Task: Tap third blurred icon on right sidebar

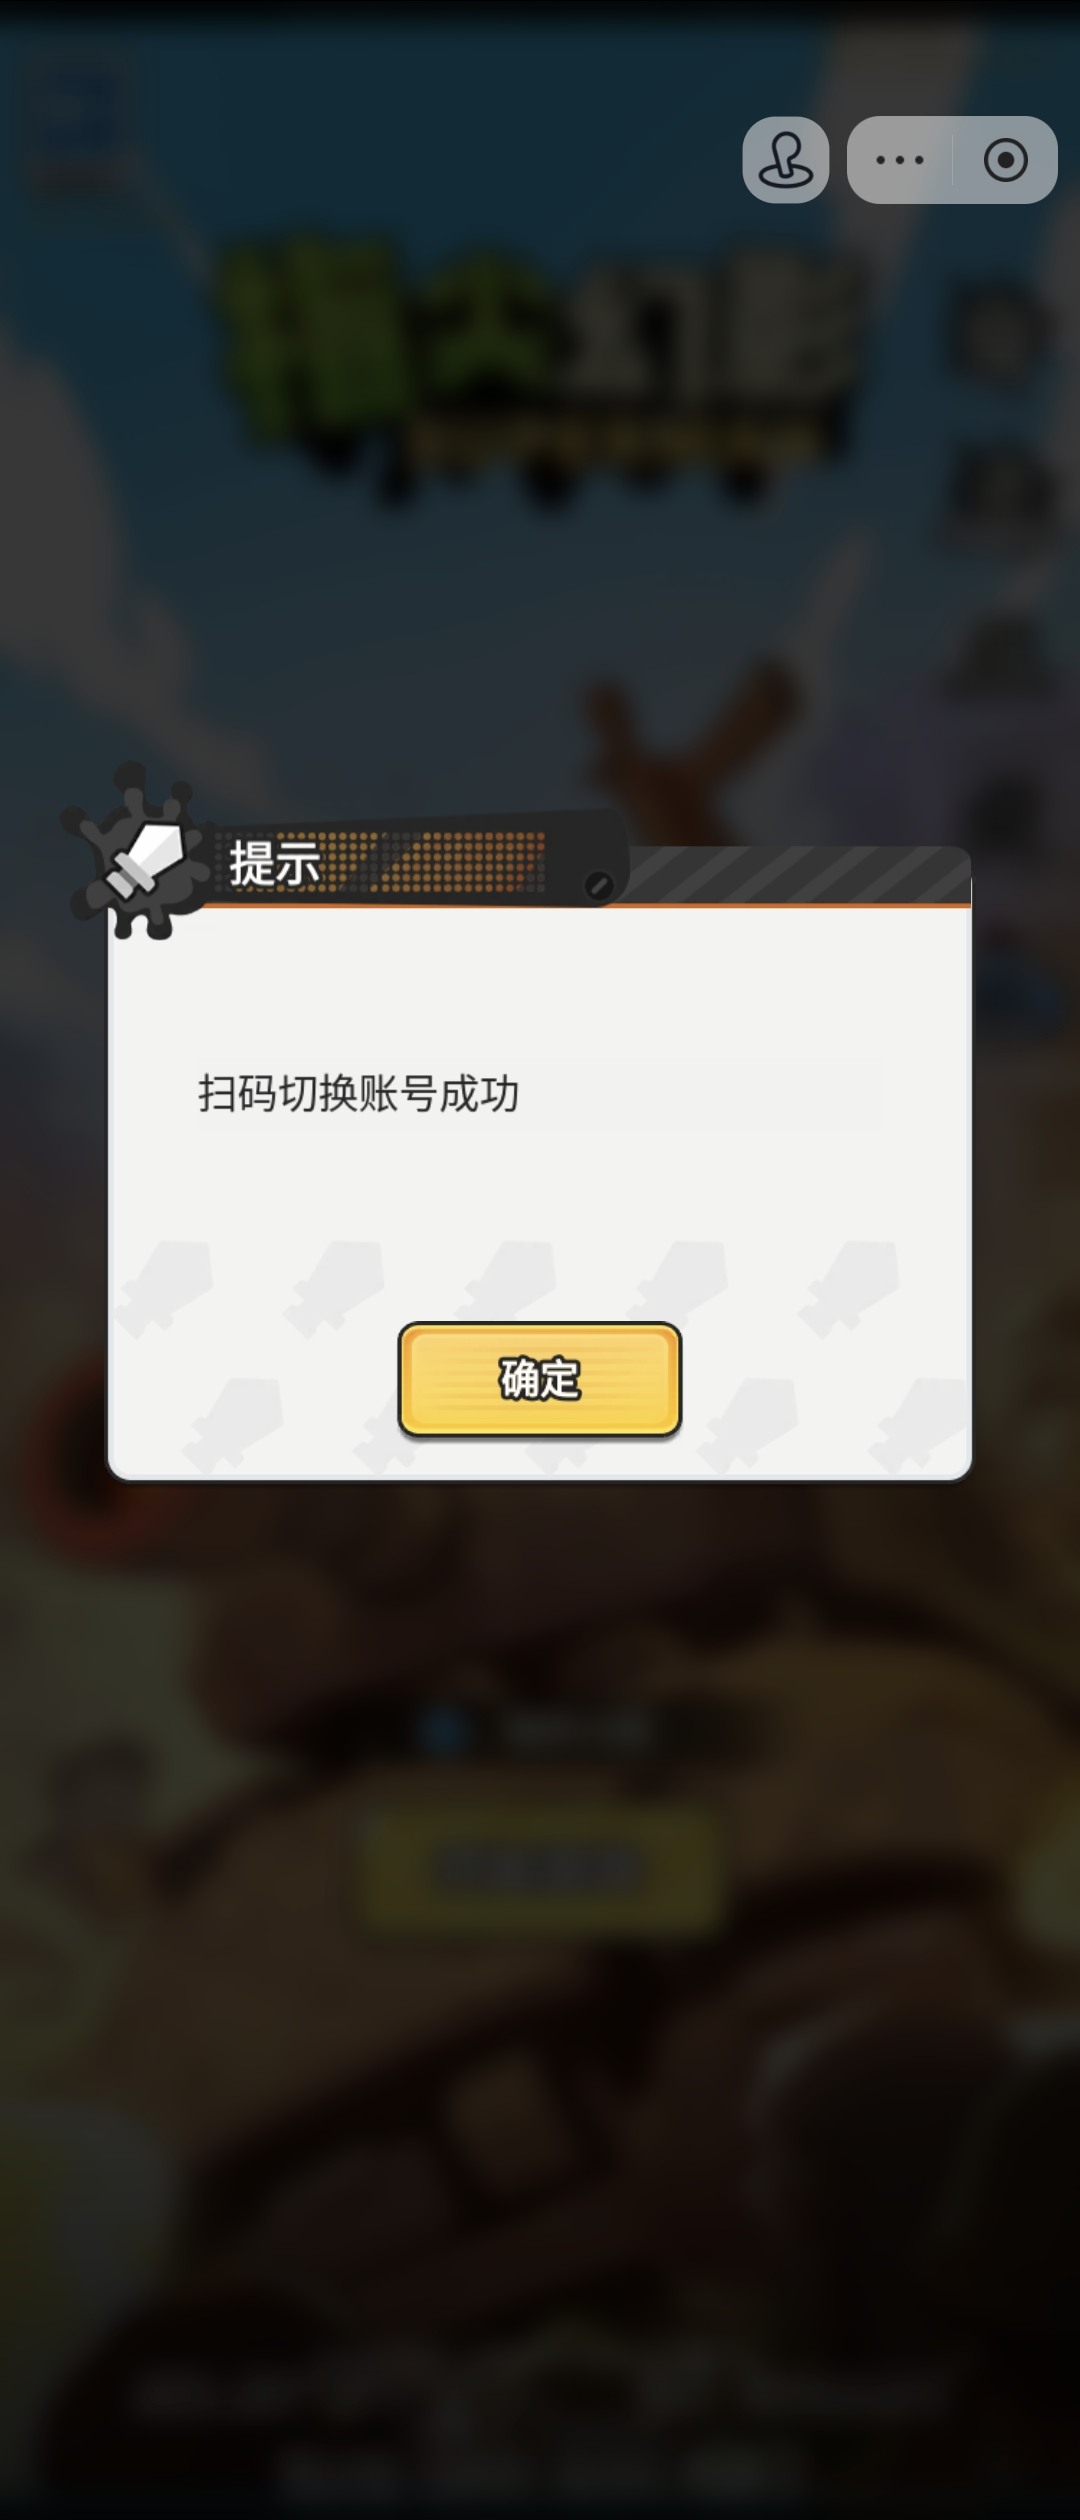Action: [1000, 655]
